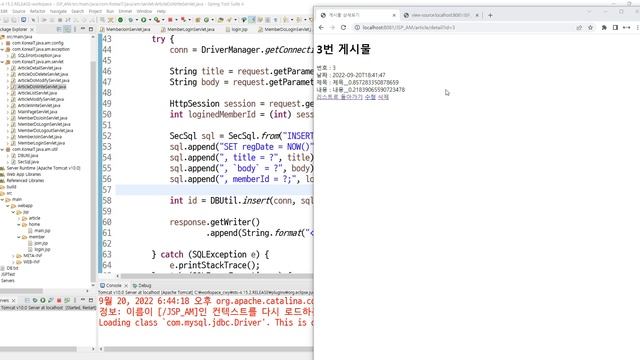Share this page from the address bar
Screen dimensions: 640x360
click(579, 27)
